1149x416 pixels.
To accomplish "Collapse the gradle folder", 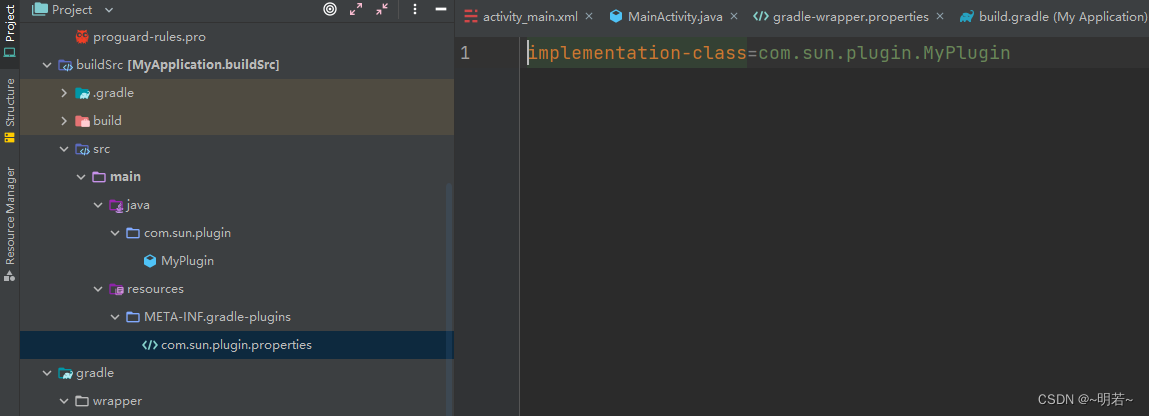I will point(48,373).
